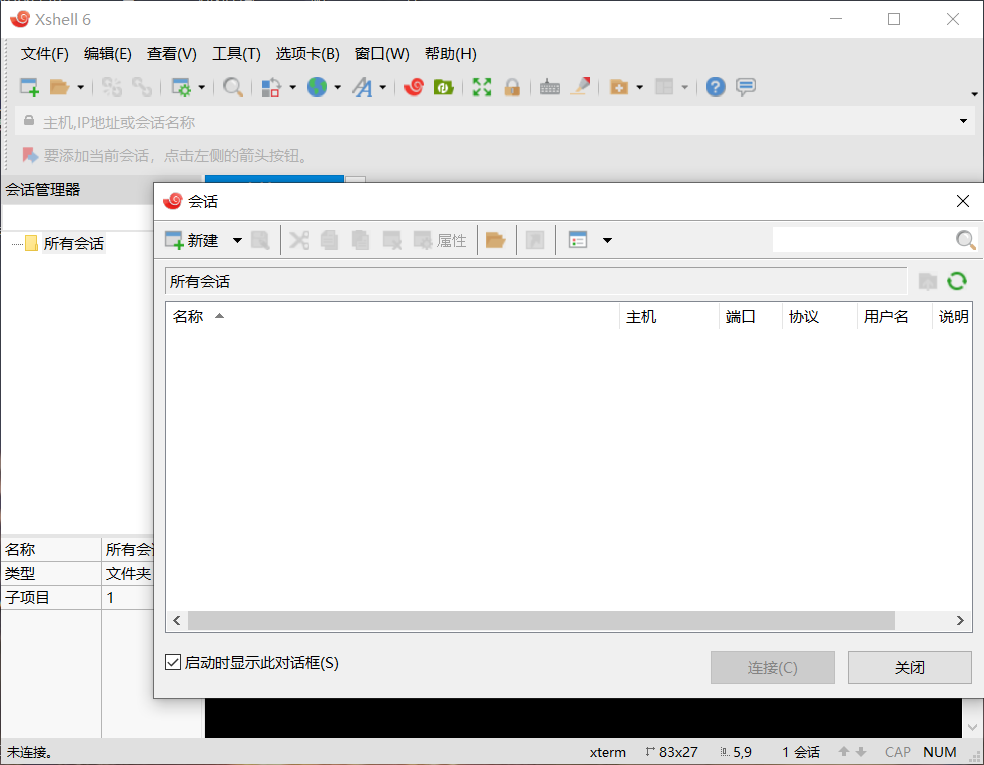The height and width of the screenshot is (765, 984).
Task: Click the new session icon in main toolbar
Action: [29, 87]
